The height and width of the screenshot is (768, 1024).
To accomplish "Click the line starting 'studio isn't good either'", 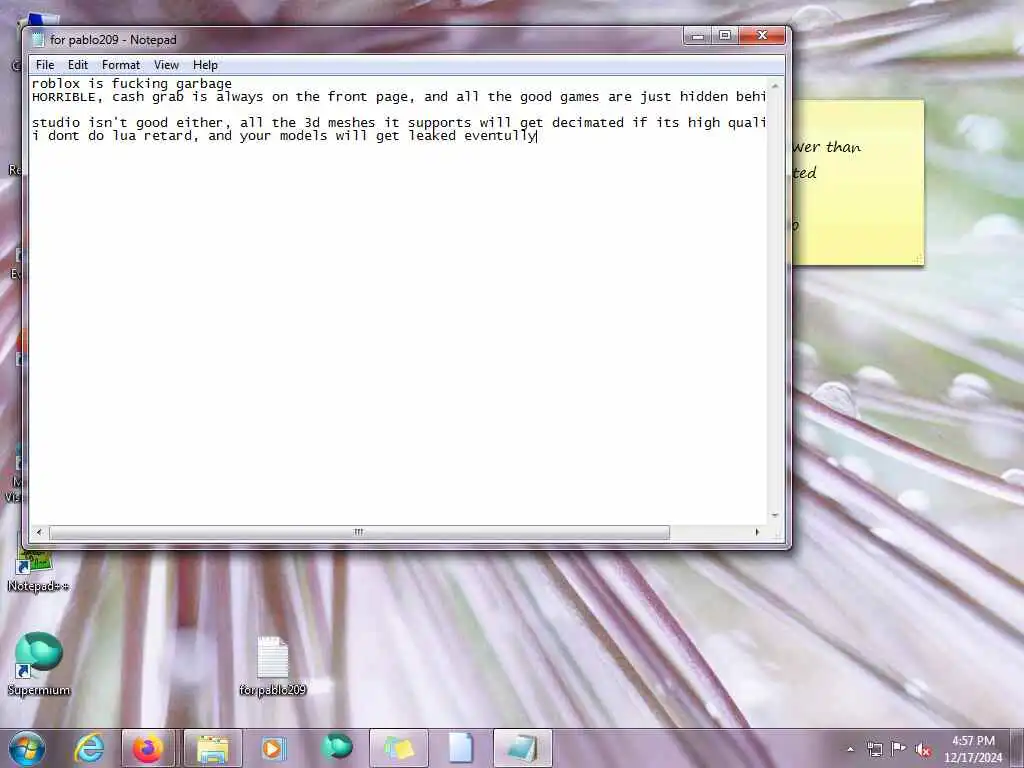I will [x=398, y=123].
